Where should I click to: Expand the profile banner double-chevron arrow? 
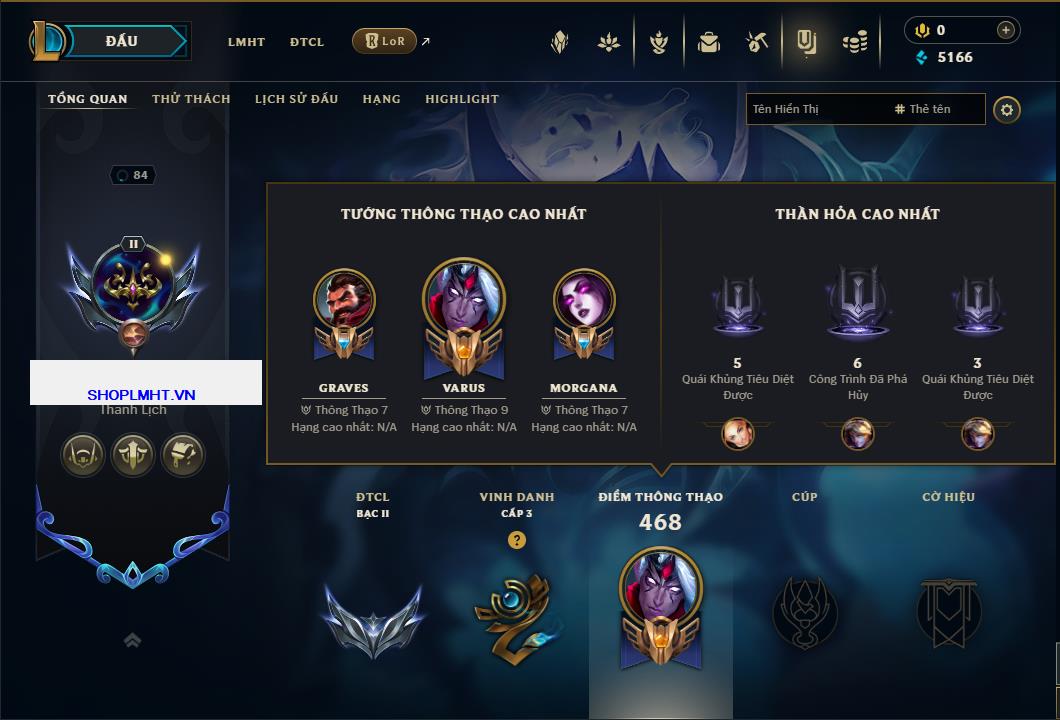pos(132,640)
